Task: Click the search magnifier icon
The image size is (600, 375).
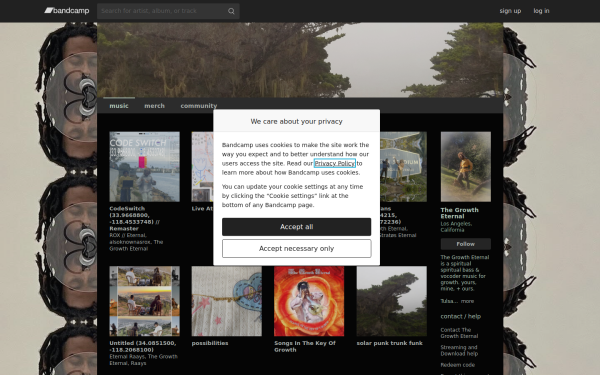Action: click(x=231, y=11)
